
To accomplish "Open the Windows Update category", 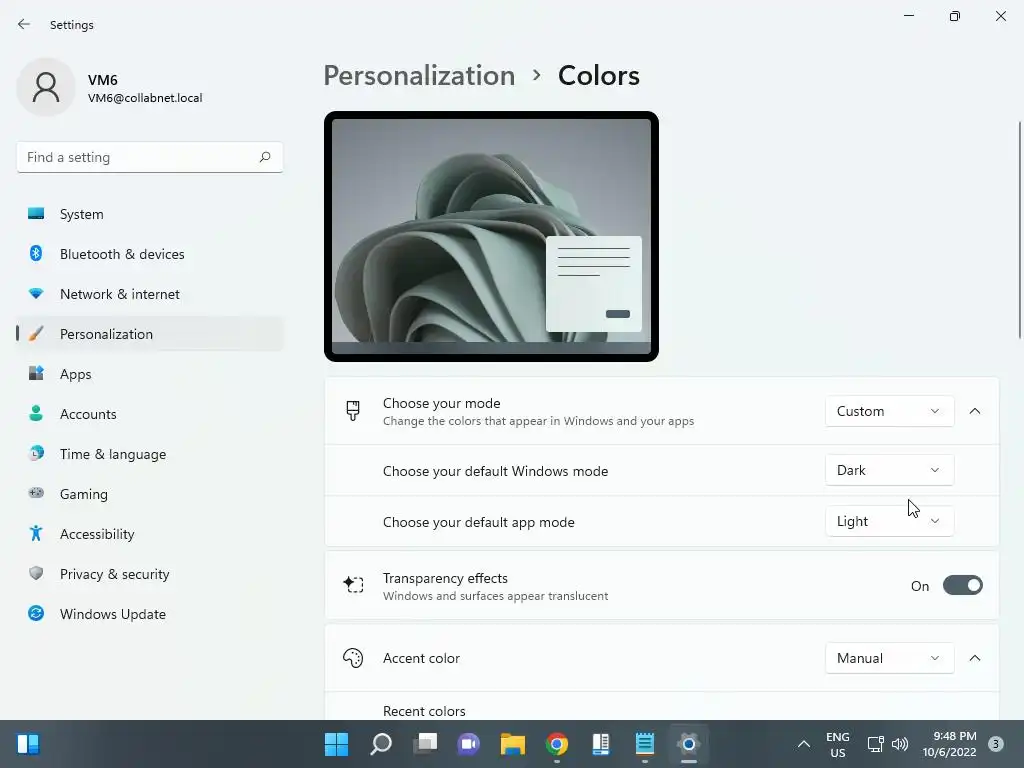I will tap(150, 614).
